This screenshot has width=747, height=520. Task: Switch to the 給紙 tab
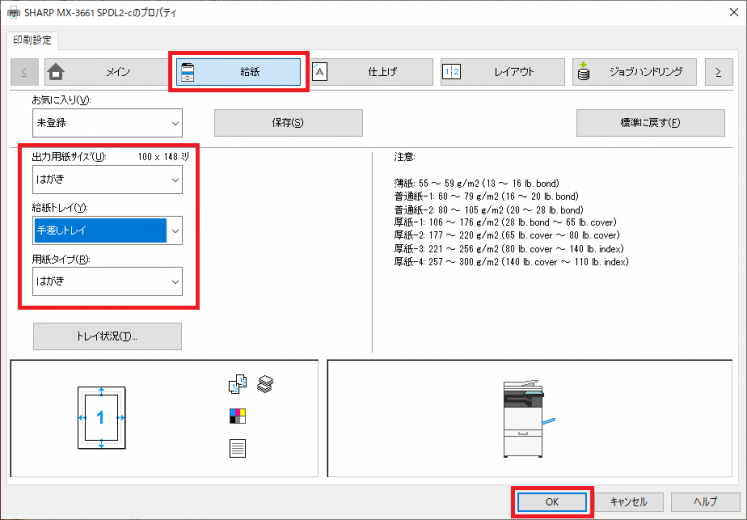tap(236, 72)
